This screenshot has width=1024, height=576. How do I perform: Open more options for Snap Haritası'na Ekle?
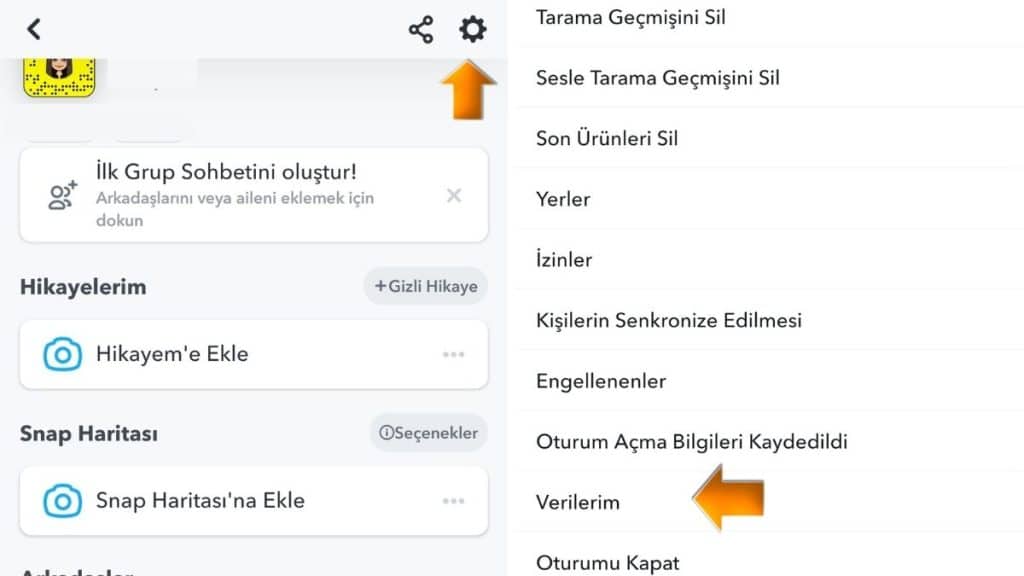(x=454, y=501)
